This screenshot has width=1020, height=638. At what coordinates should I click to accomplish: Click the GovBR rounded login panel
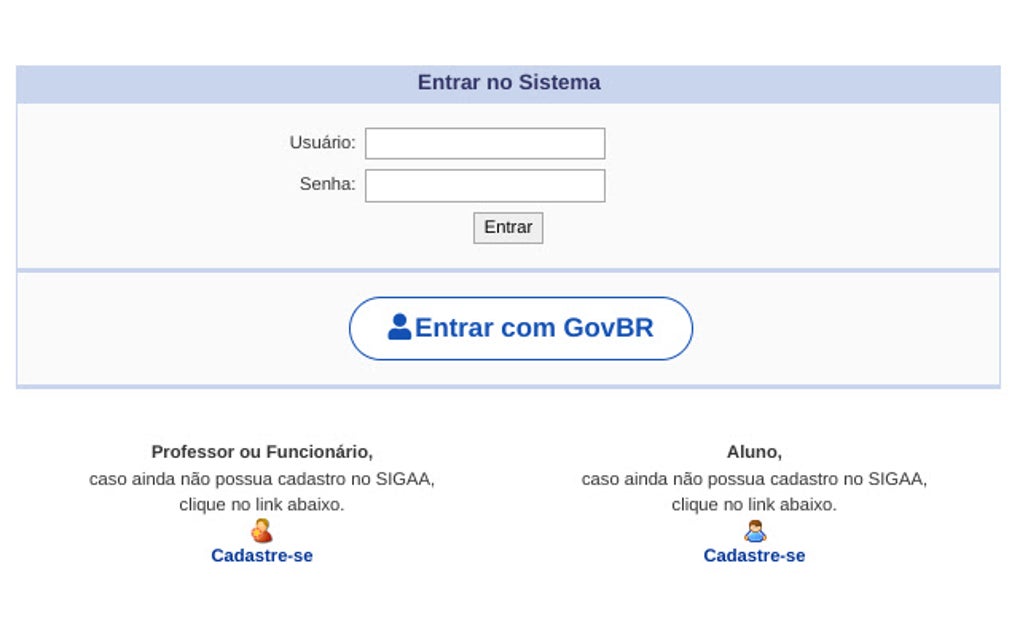pyautogui.click(x=520, y=327)
